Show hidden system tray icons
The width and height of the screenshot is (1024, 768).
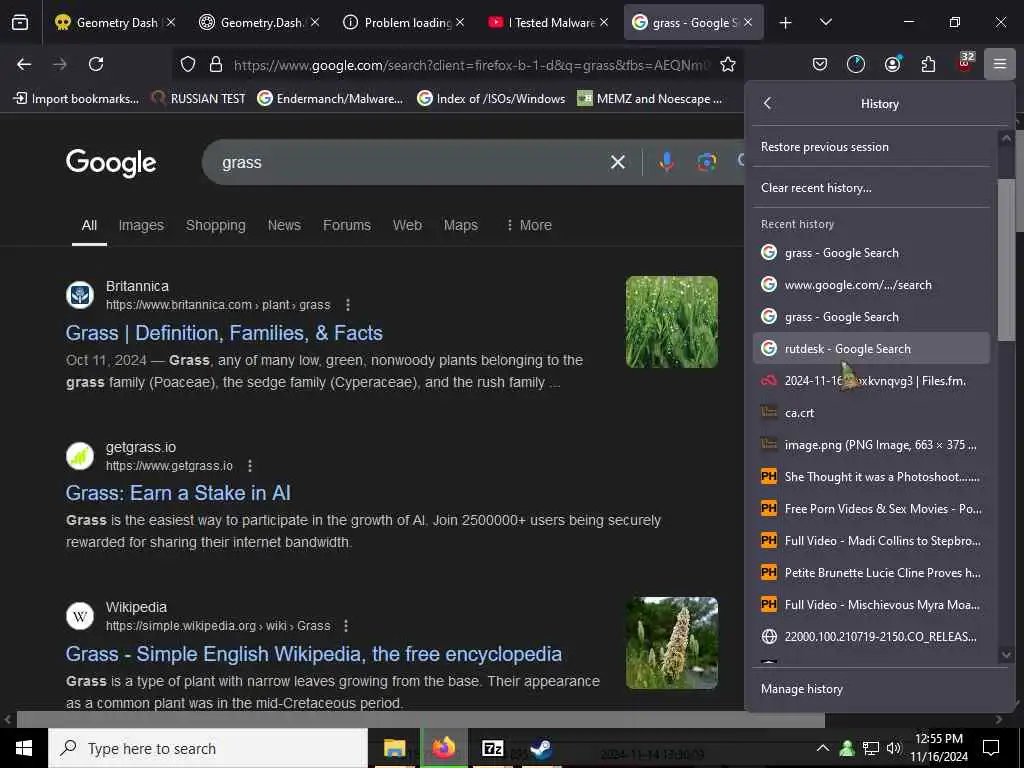[823, 748]
